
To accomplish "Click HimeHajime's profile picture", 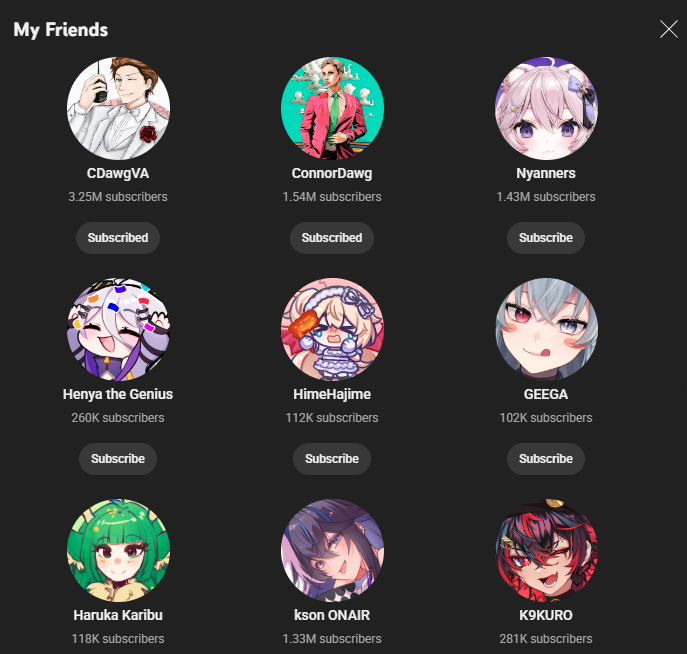I will pos(332,329).
